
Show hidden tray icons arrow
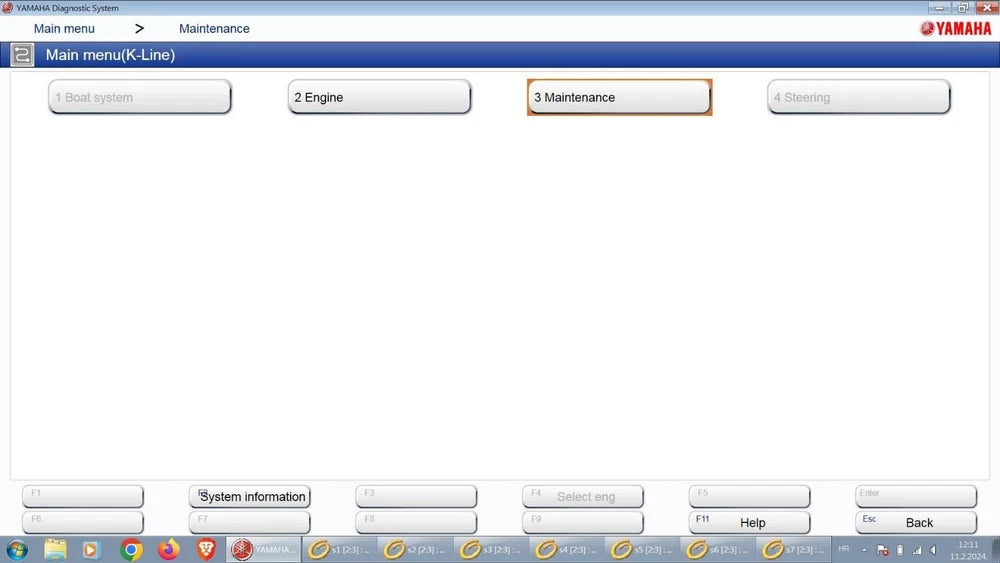[864, 550]
